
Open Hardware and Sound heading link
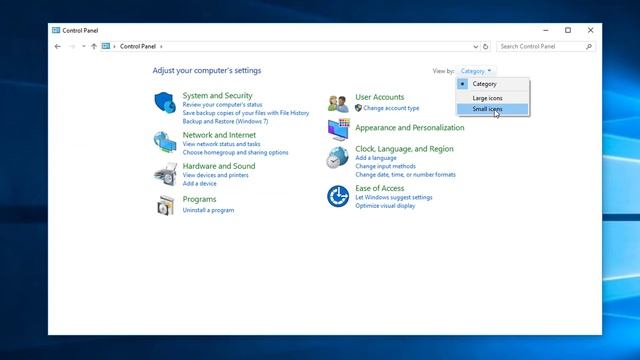pos(219,166)
